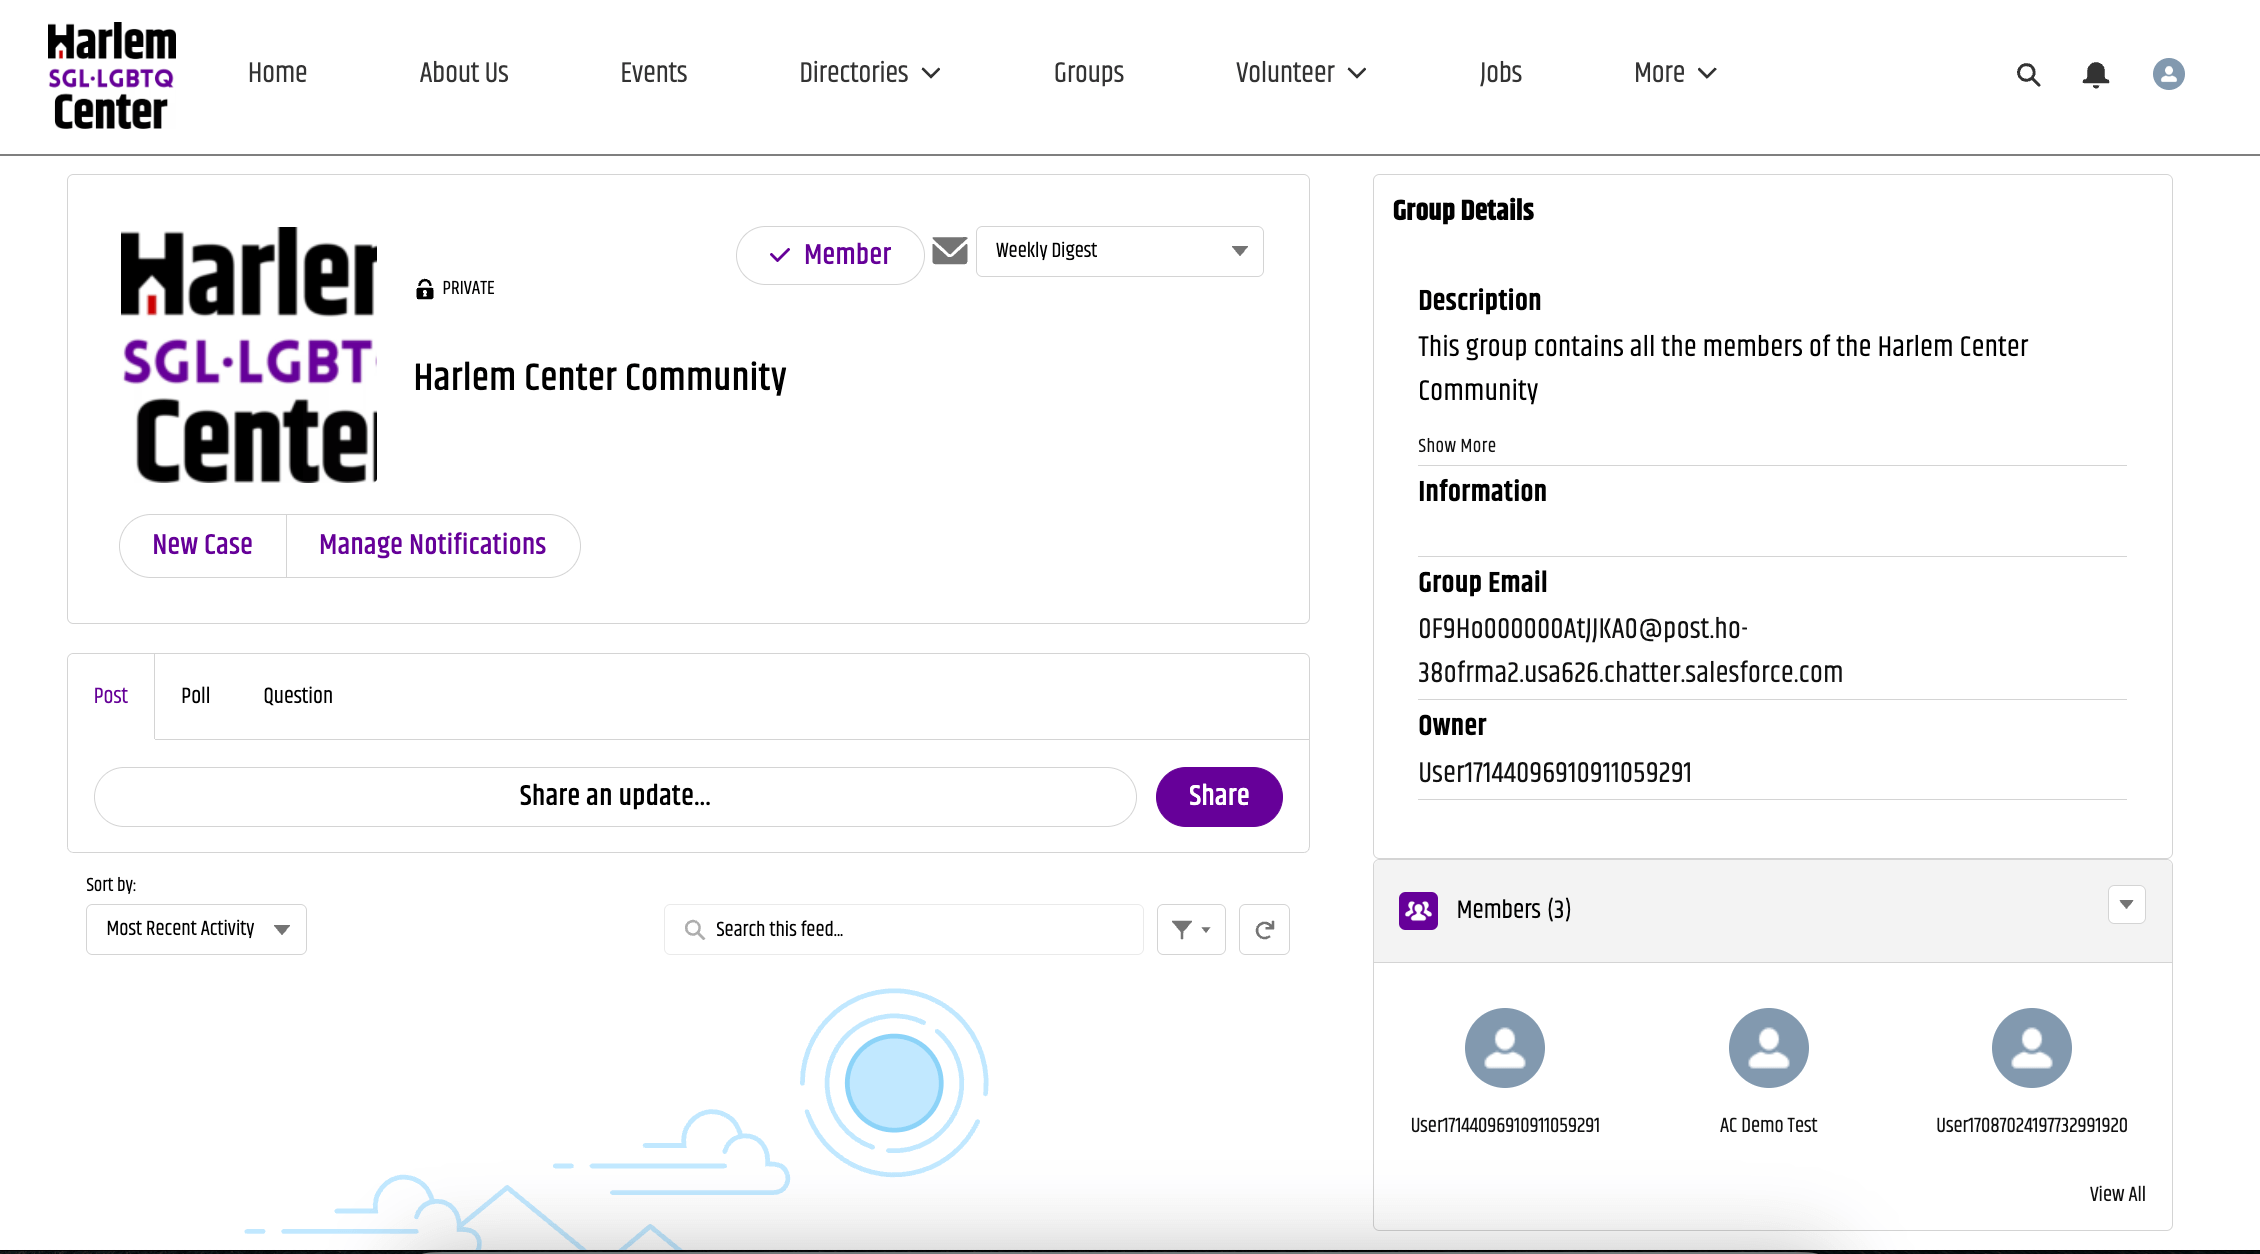This screenshot has width=2260, height=1254.
Task: Select the Question tab
Action: [298, 696]
